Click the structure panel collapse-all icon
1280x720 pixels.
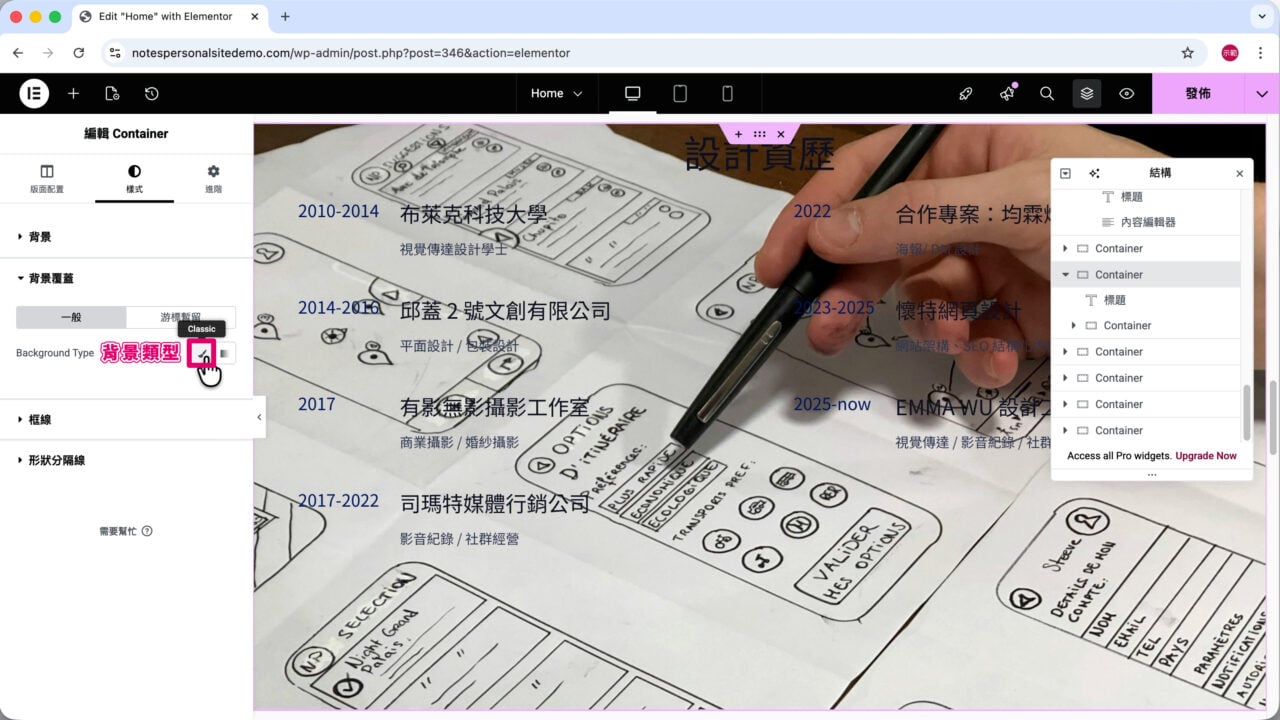coord(1066,173)
